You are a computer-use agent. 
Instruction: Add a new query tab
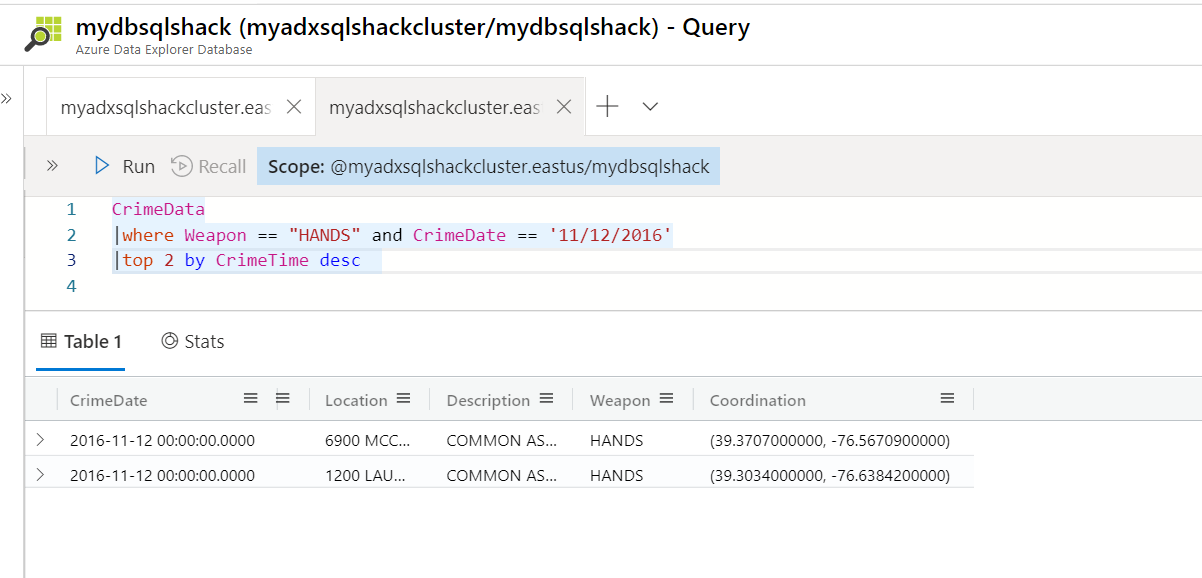[x=607, y=107]
